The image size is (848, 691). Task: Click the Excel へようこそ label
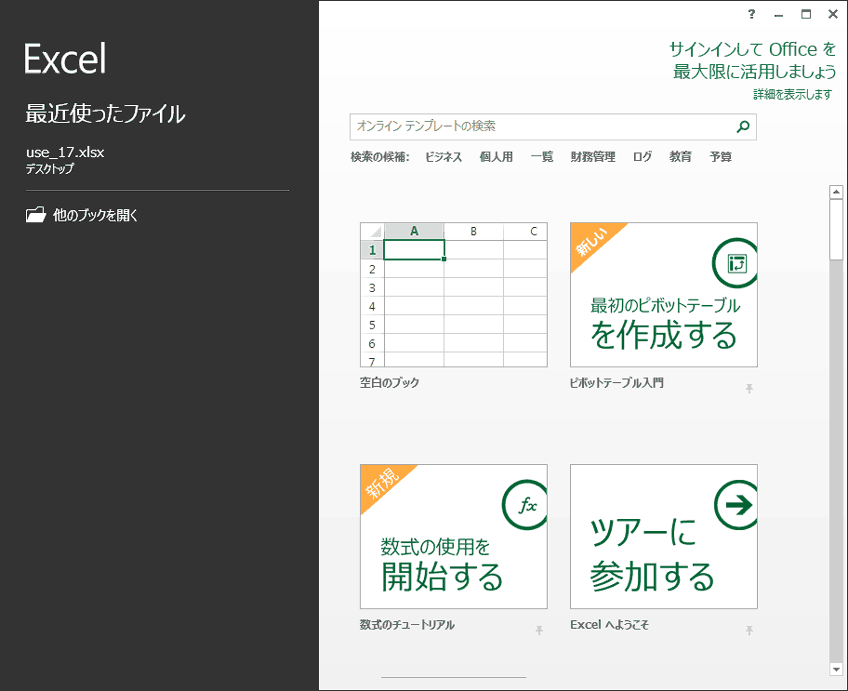609,625
